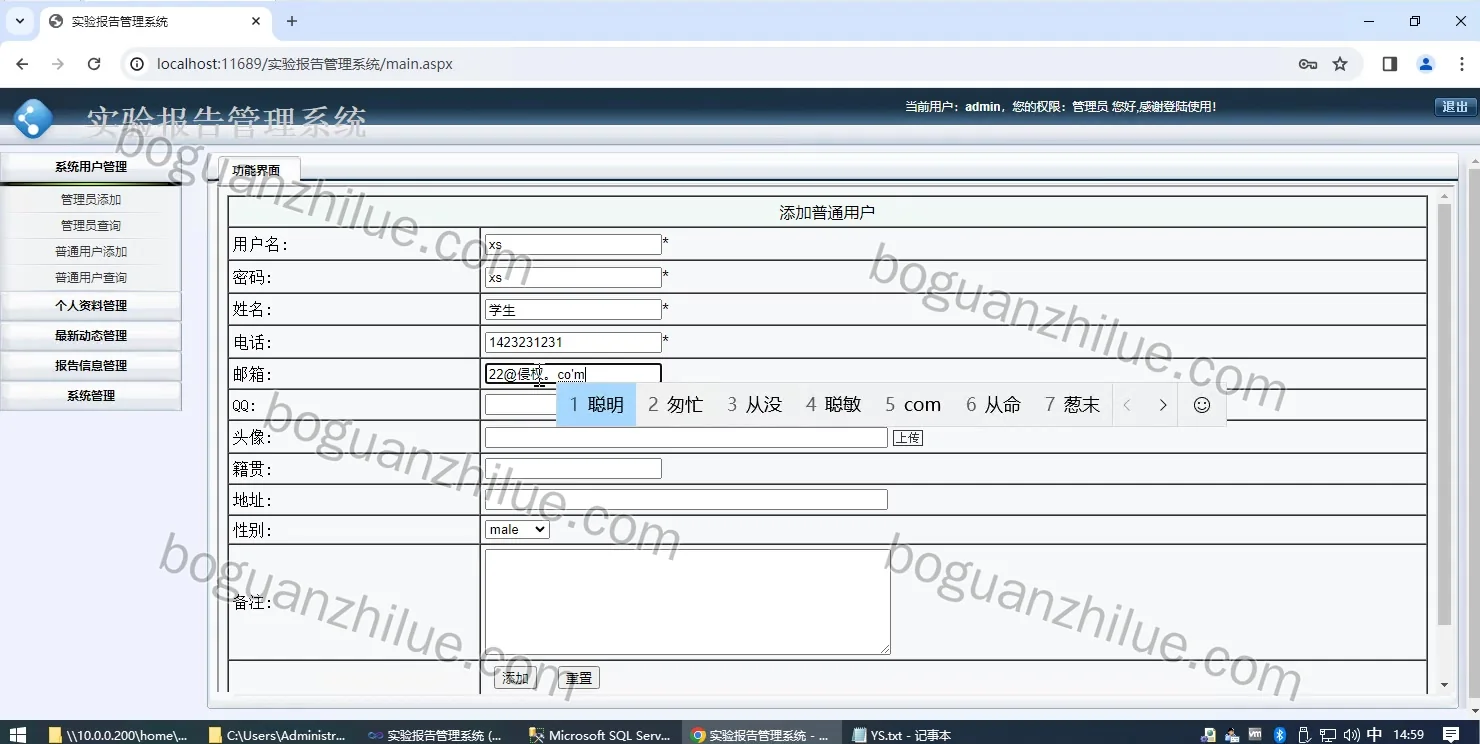Screen dimensions: 1480x744
Task: Open the 普通用户添加 menu item
Action: (91, 251)
